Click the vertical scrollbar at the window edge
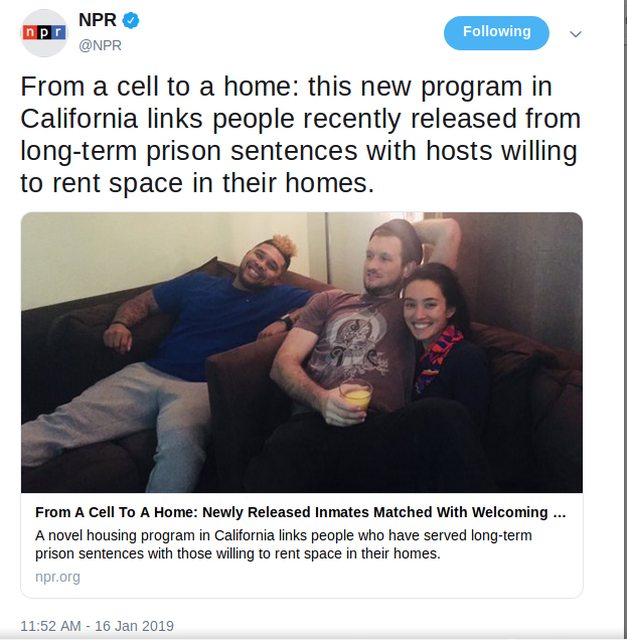The image size is (627, 640). coord(625,320)
